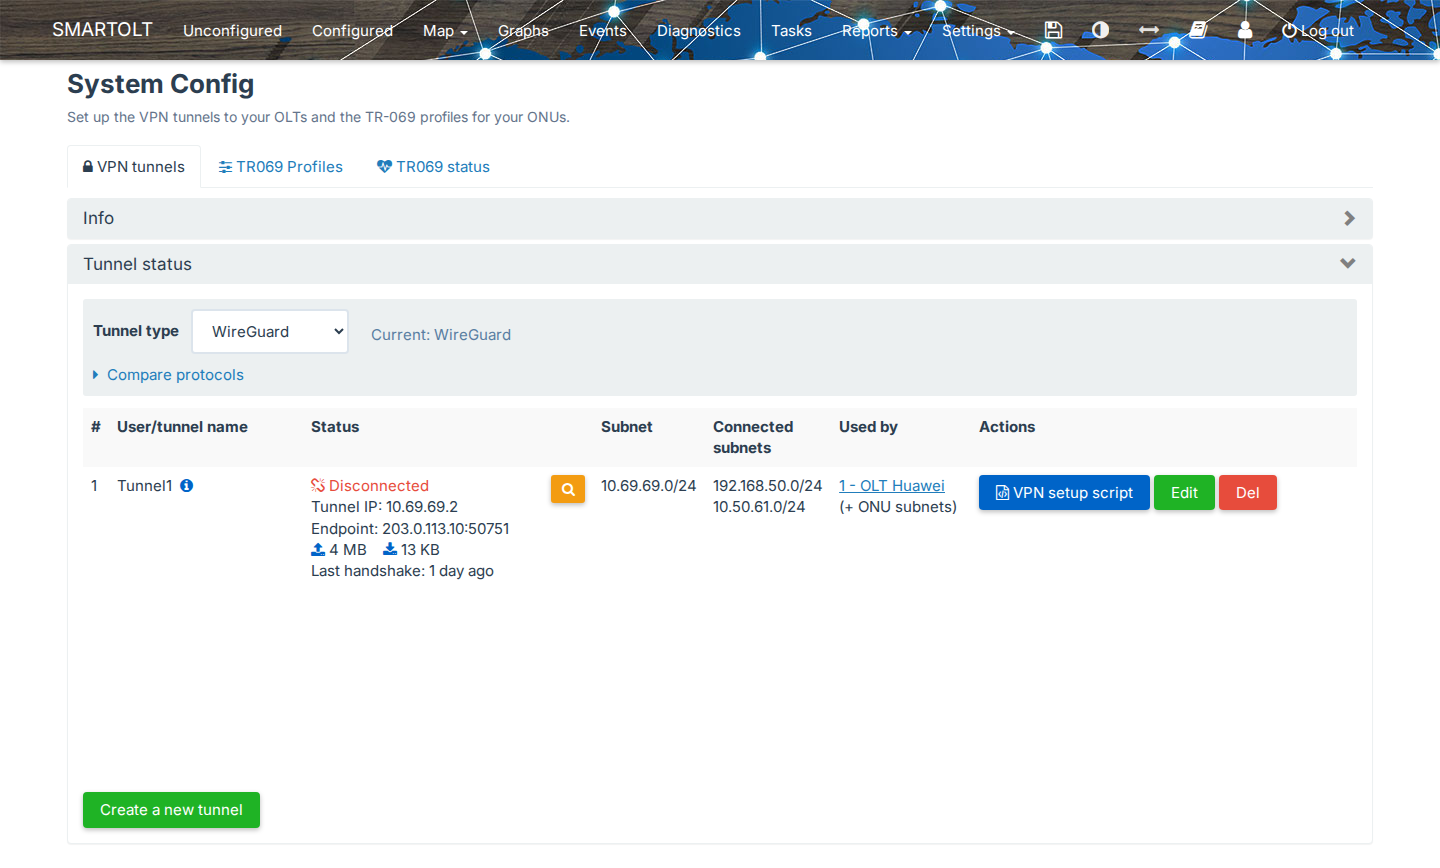This screenshot has width=1440, height=868.
Task: Open the 1 - OLT Huawei link
Action: tap(892, 486)
